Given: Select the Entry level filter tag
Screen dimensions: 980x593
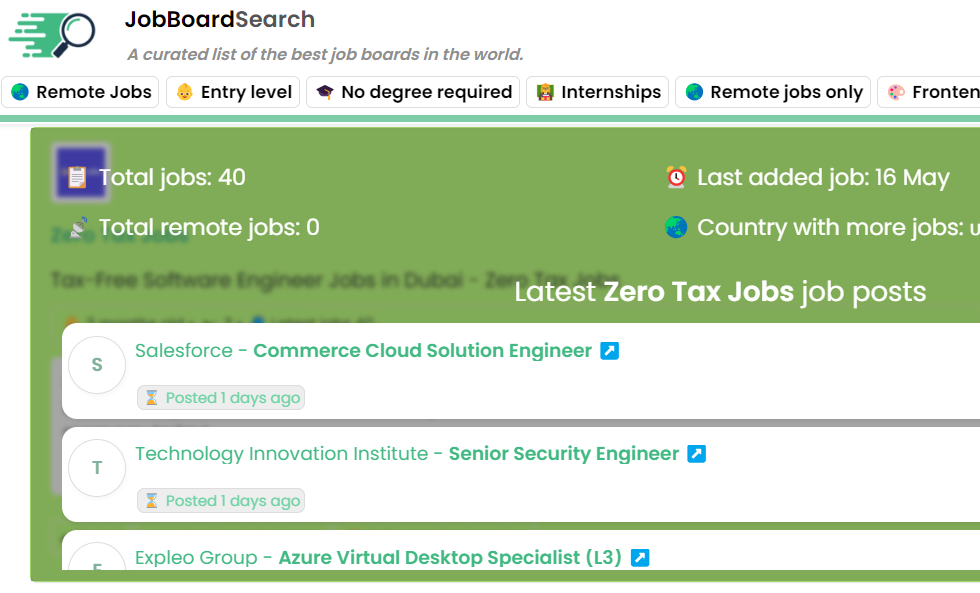Looking at the screenshot, I should (x=233, y=92).
